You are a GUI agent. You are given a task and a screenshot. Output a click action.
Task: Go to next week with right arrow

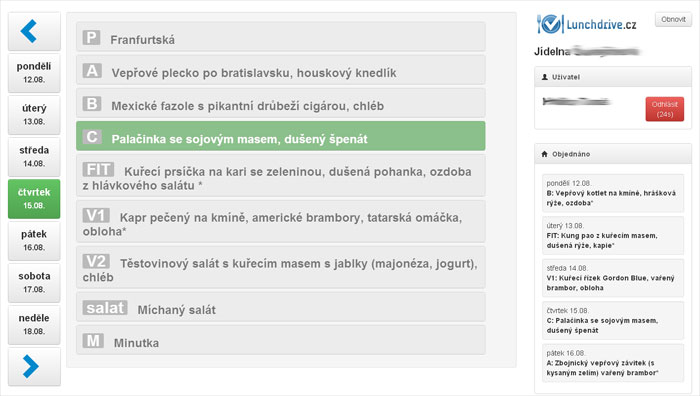34,367
